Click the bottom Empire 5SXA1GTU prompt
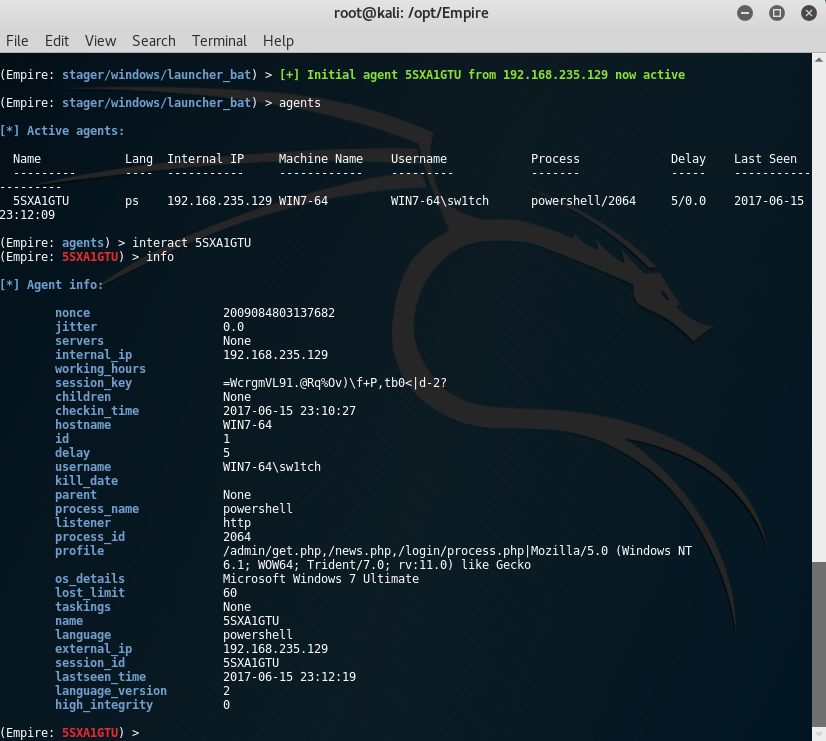 coord(70,733)
